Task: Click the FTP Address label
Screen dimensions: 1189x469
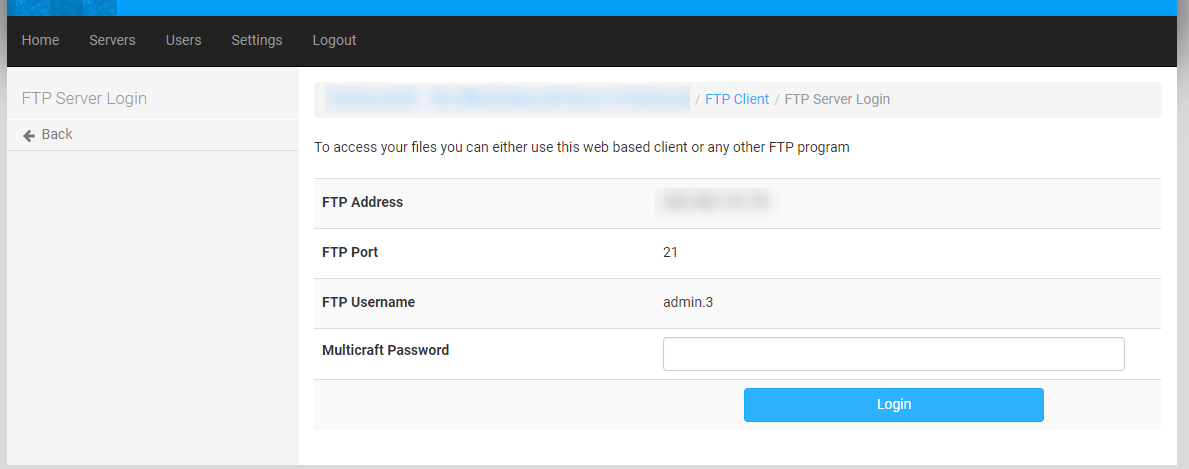Action: click(362, 202)
